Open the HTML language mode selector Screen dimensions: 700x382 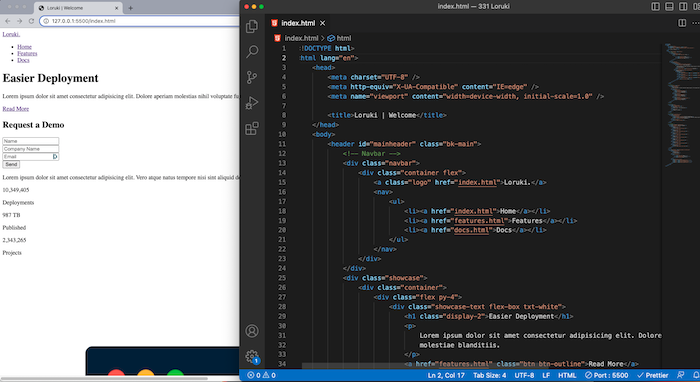coord(567,375)
